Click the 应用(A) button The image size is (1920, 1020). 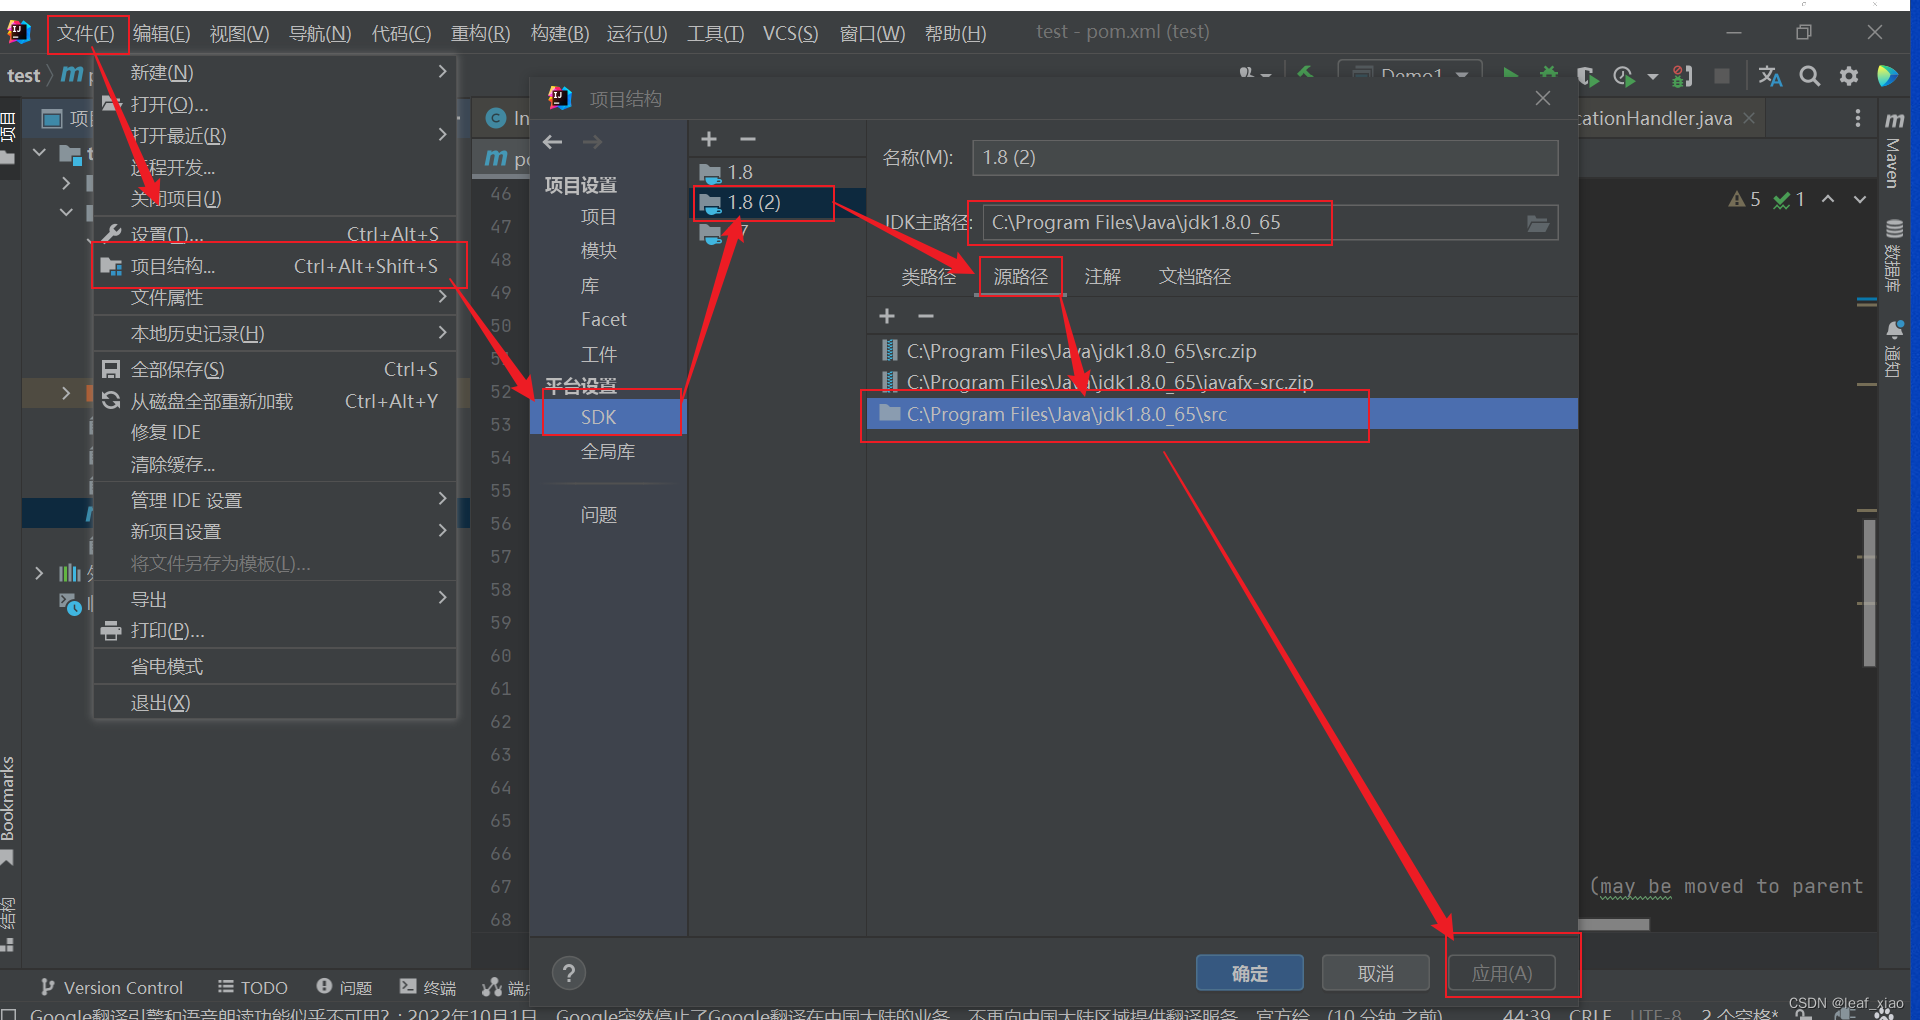click(x=1502, y=972)
